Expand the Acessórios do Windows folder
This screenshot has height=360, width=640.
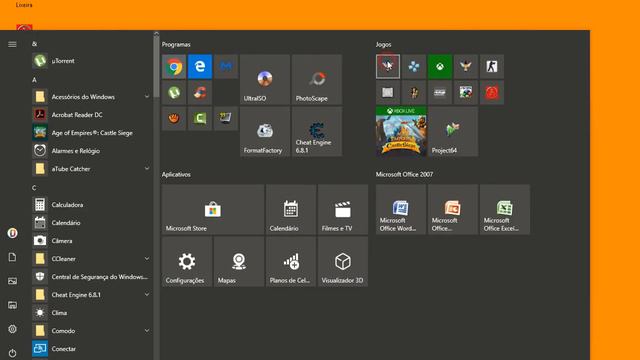click(91, 97)
